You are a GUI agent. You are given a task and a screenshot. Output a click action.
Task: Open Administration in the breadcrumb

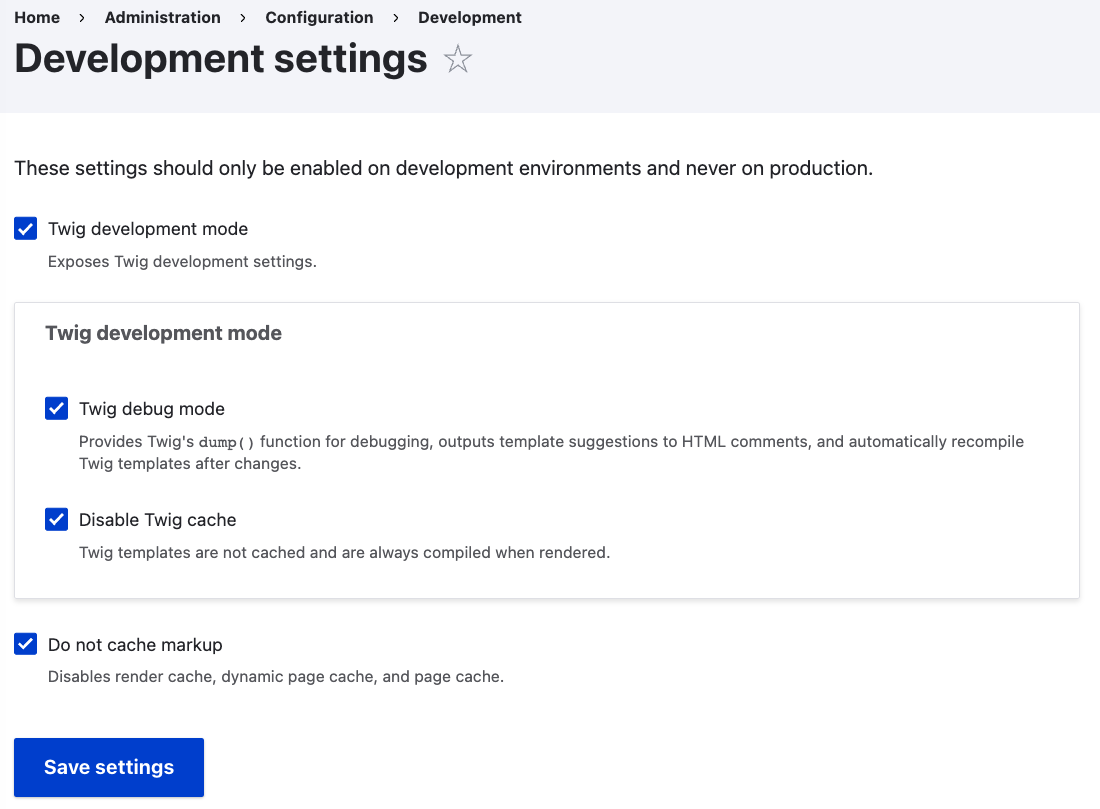click(162, 18)
